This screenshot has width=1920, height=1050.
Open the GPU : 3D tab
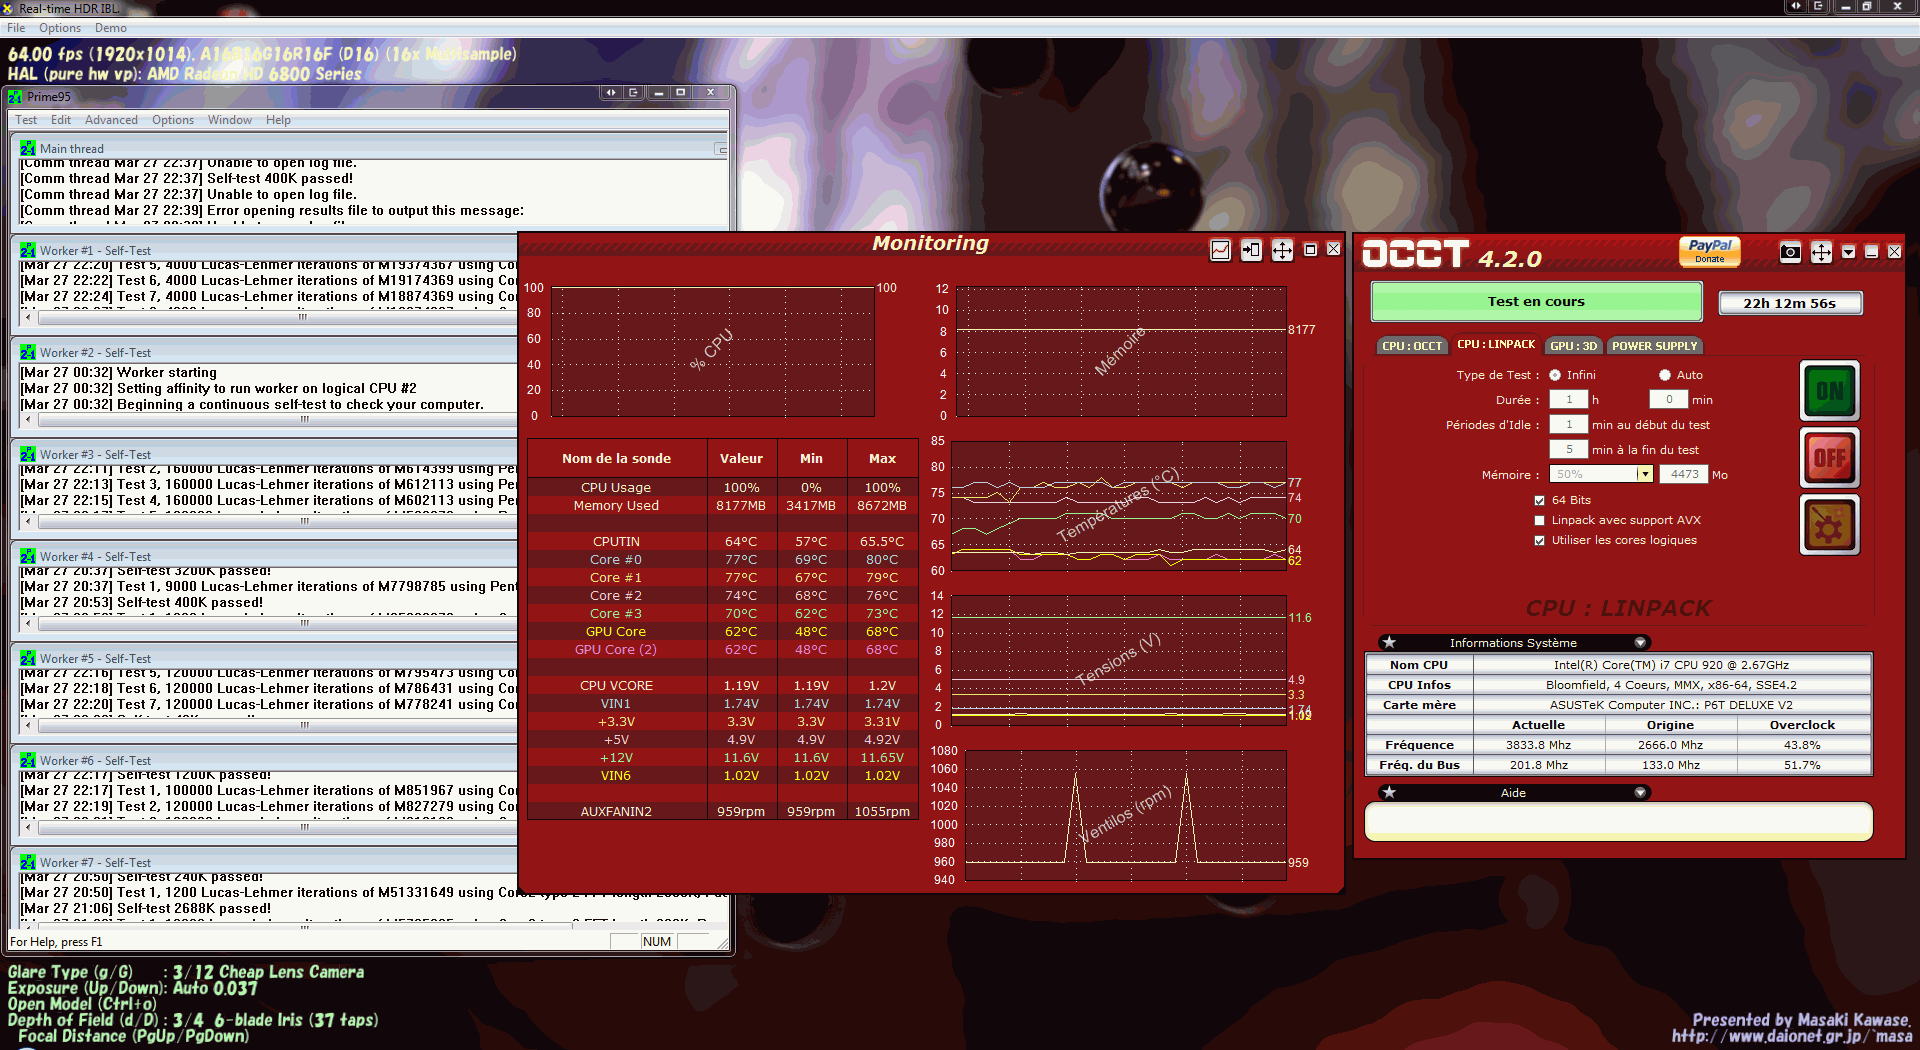click(1573, 346)
